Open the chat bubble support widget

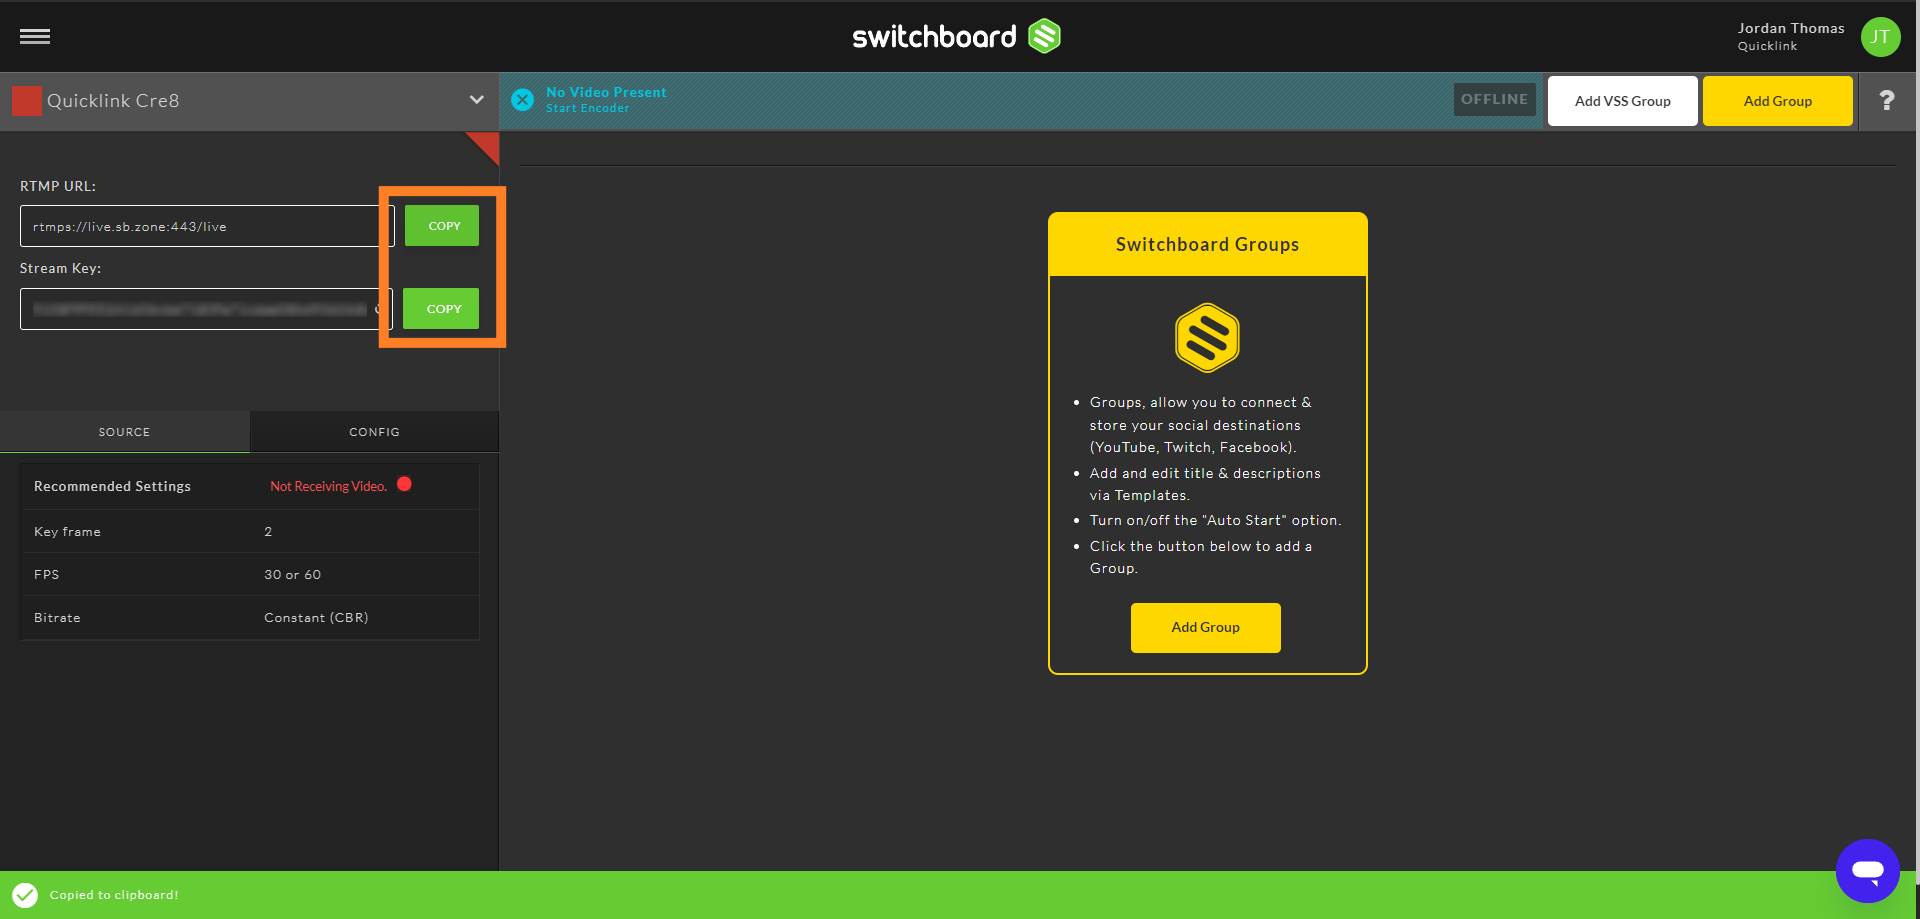pos(1867,870)
